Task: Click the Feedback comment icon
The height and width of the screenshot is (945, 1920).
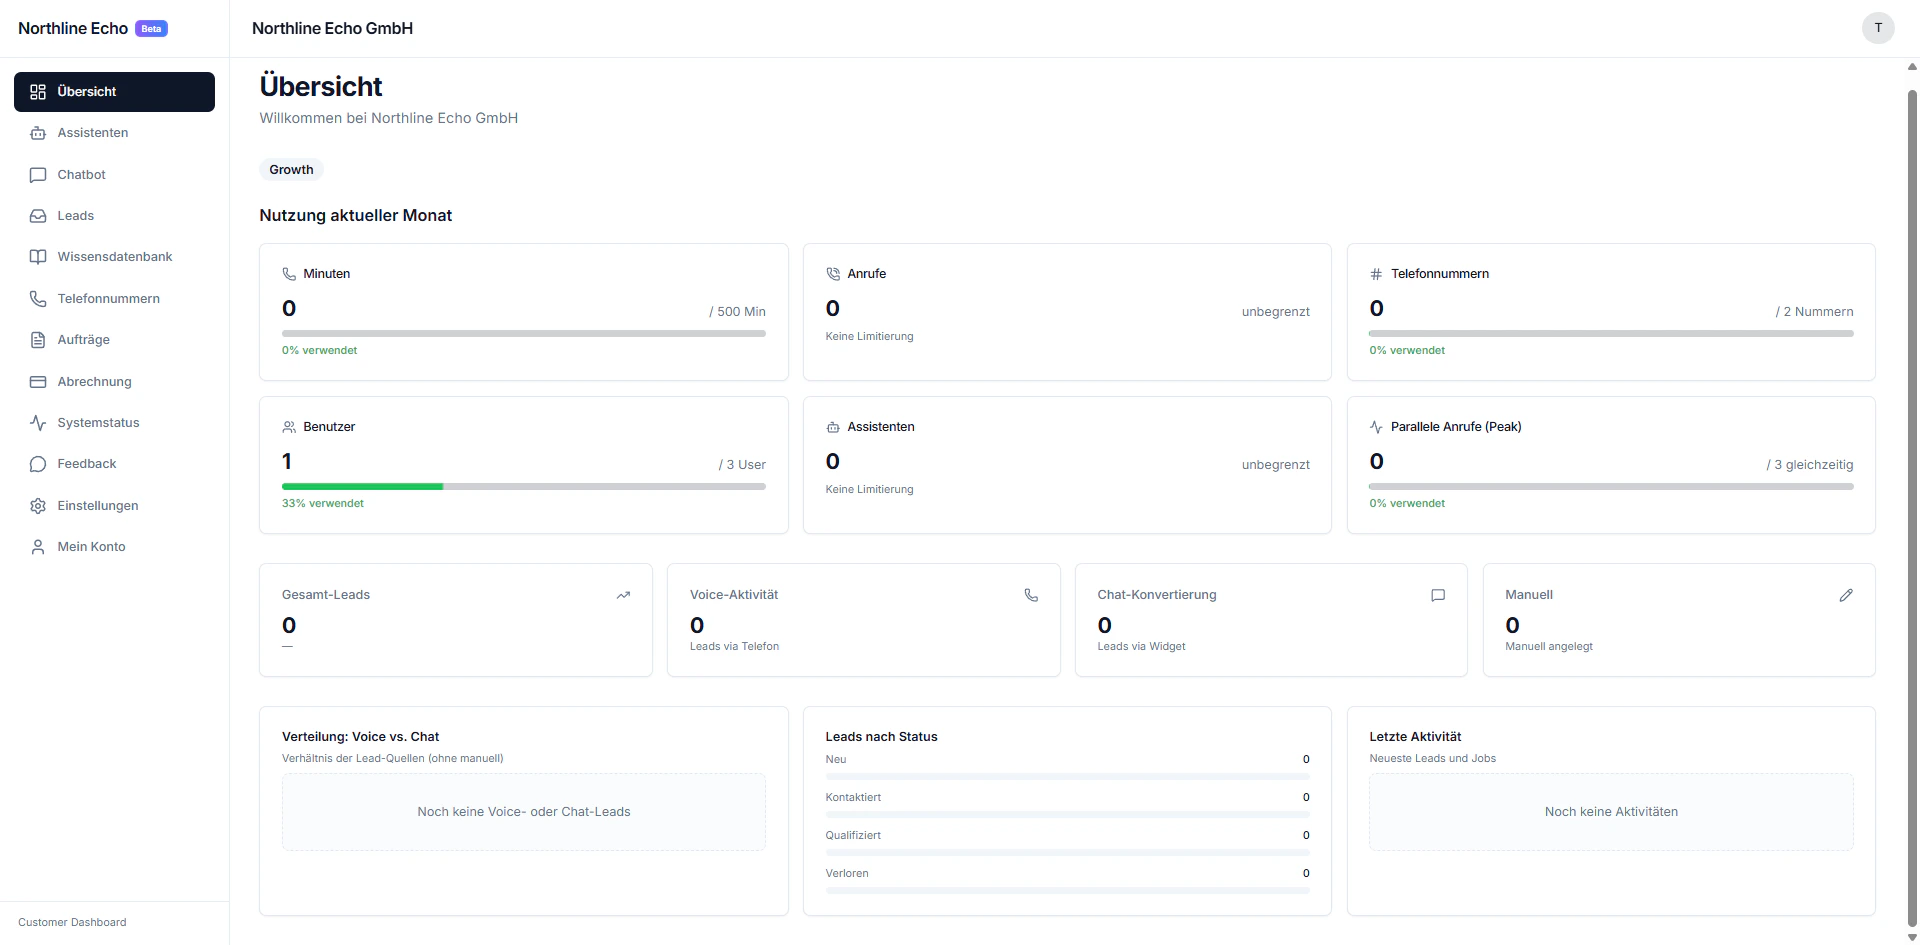Action: (x=37, y=463)
